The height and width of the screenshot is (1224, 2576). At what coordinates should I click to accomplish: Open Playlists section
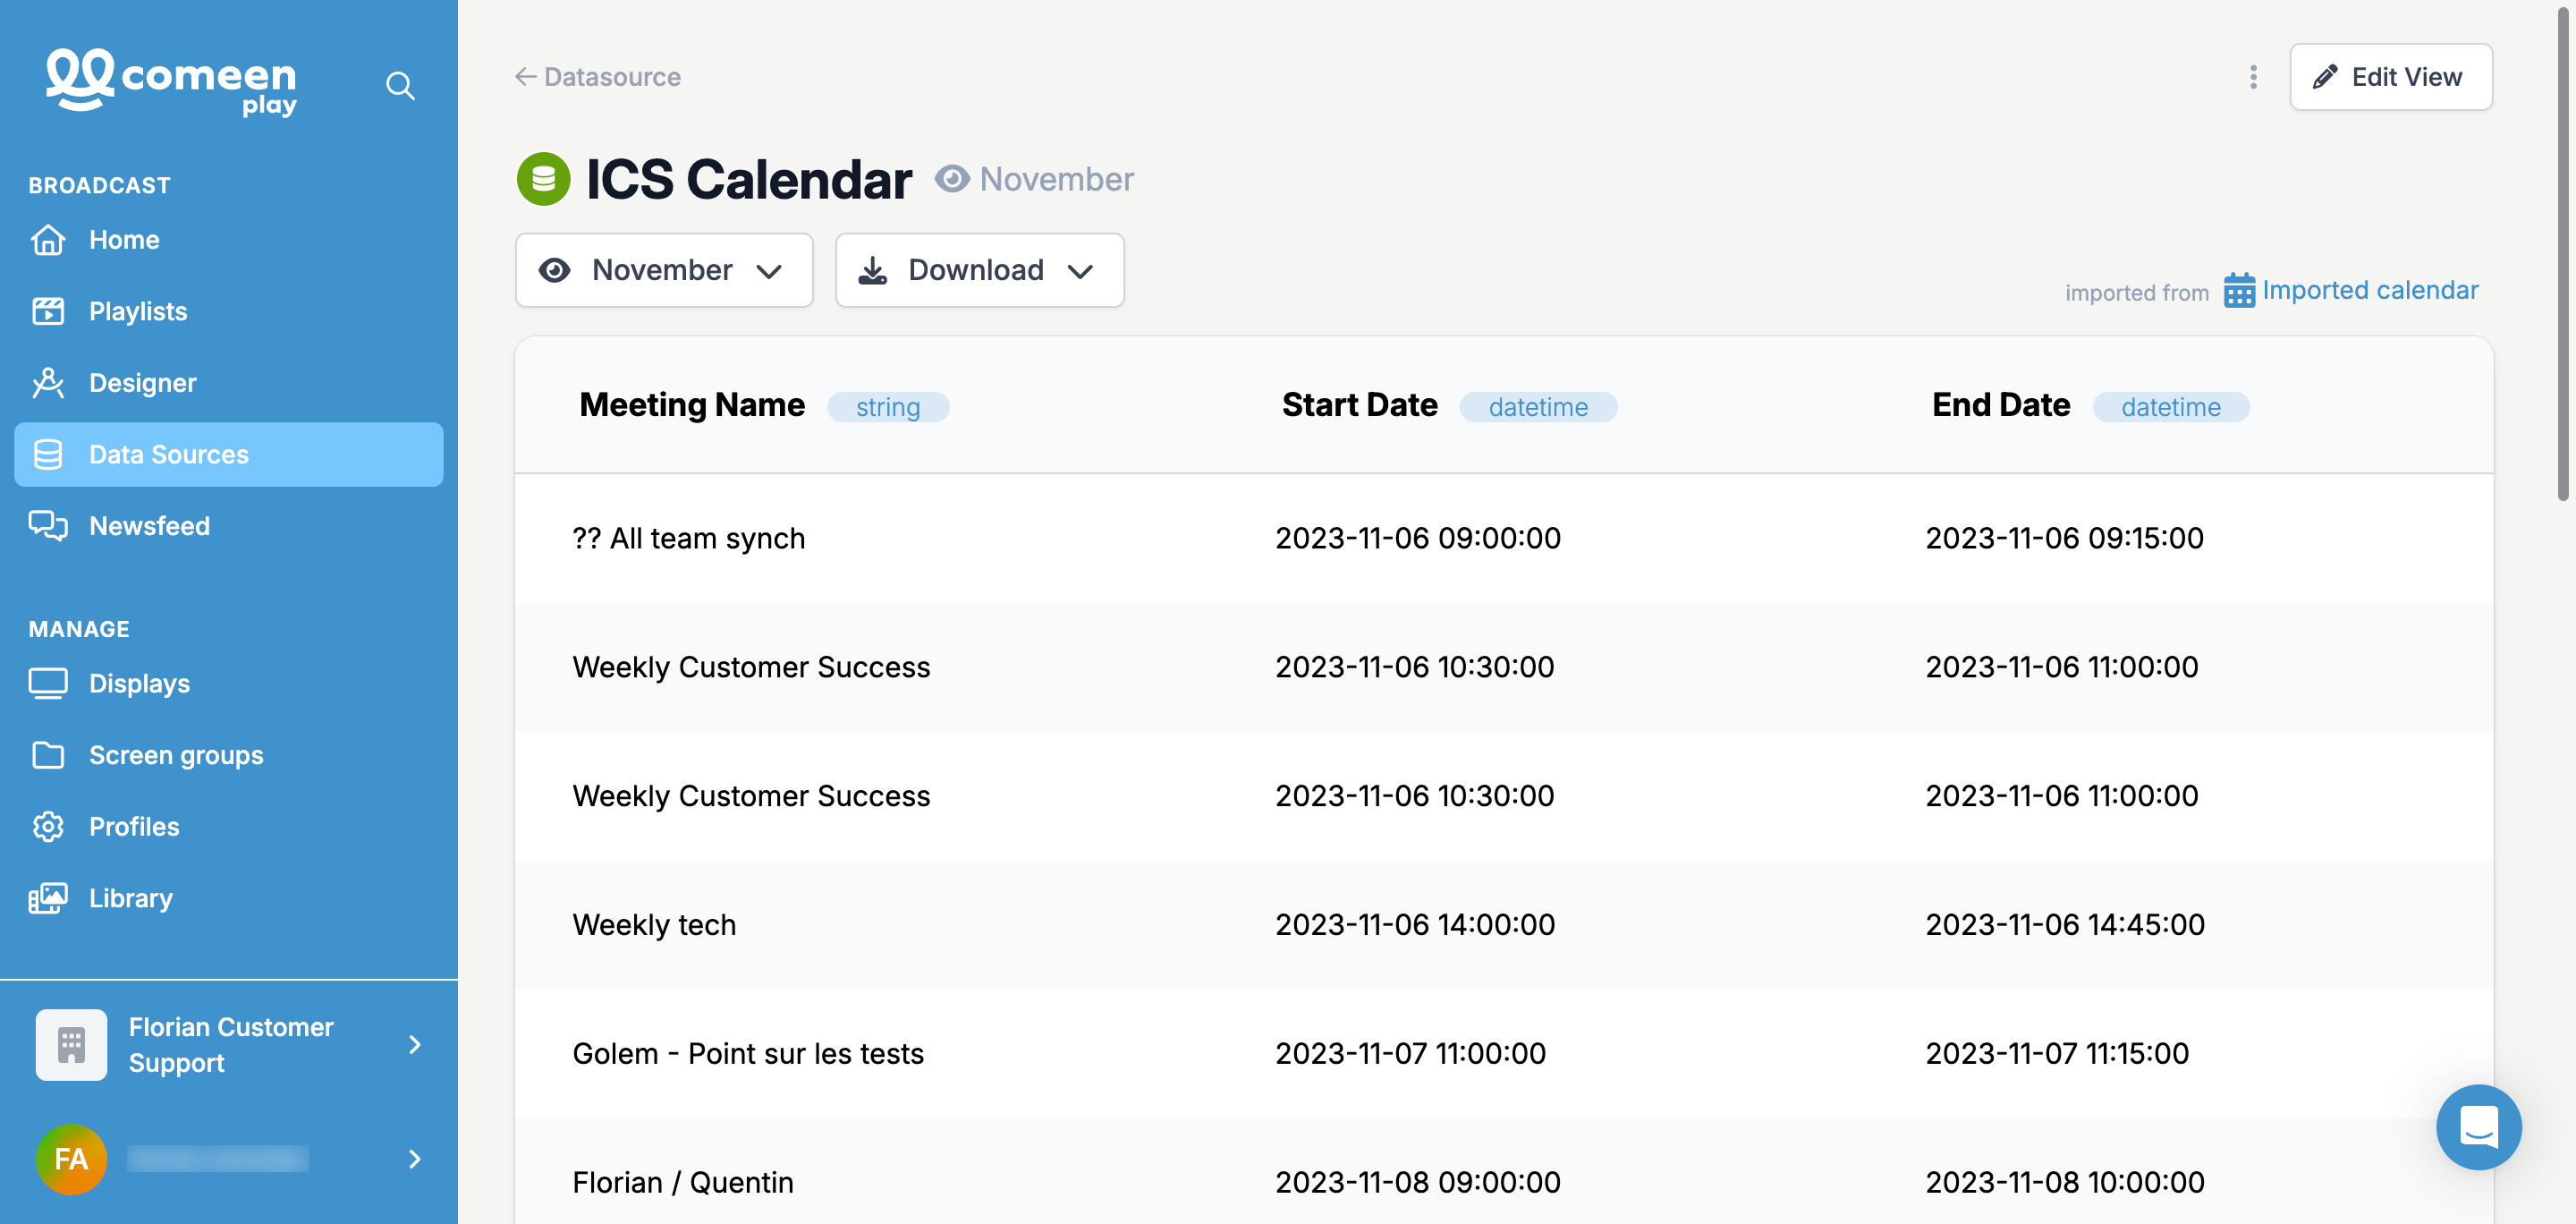click(x=229, y=311)
